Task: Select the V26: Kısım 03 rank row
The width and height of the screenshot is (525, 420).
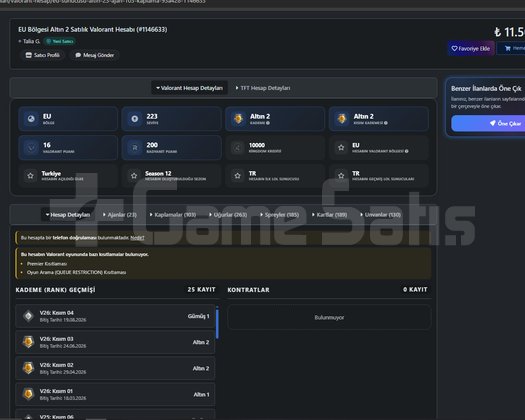Action: point(115,342)
